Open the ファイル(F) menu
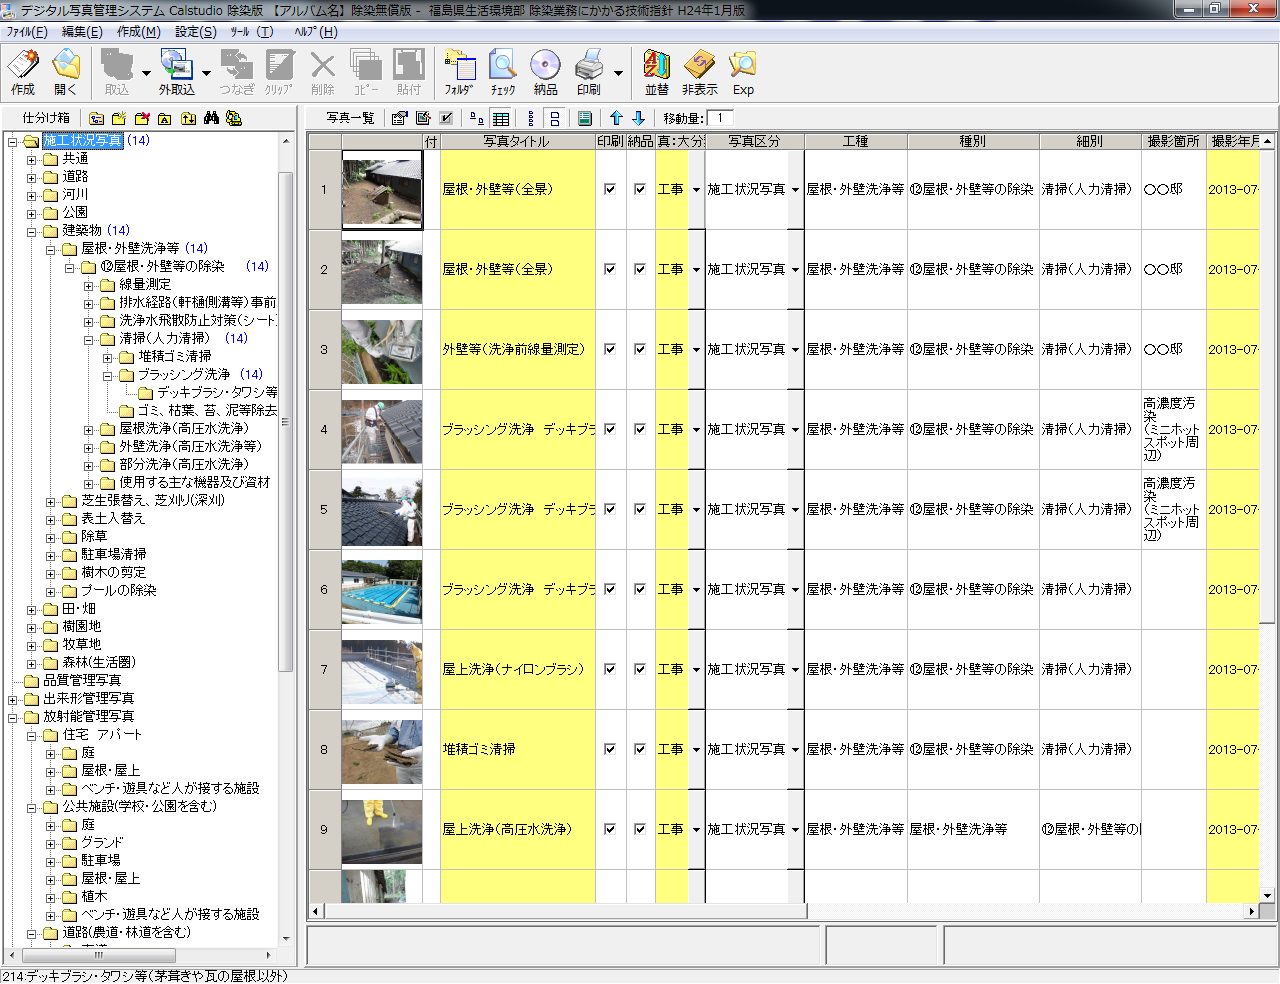Viewport: 1280px width, 984px height. click(27, 32)
